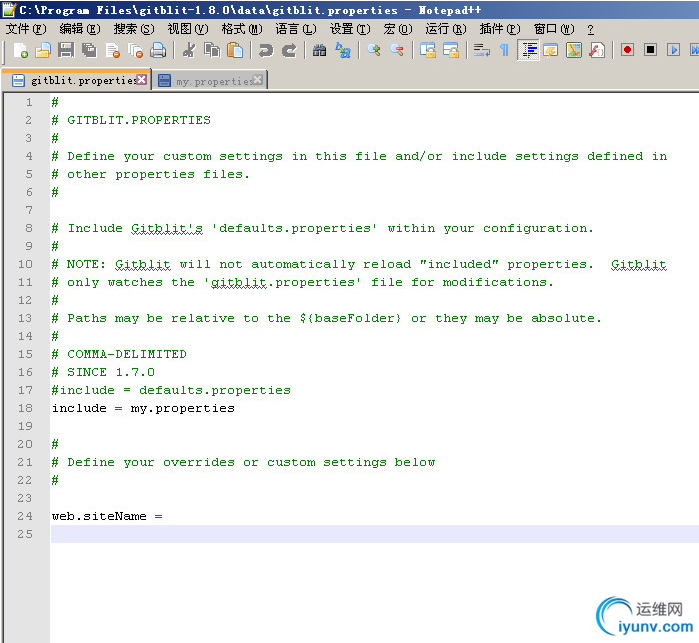Place cursor on 'include = my.properties' line
This screenshot has height=643, width=699.
143,408
